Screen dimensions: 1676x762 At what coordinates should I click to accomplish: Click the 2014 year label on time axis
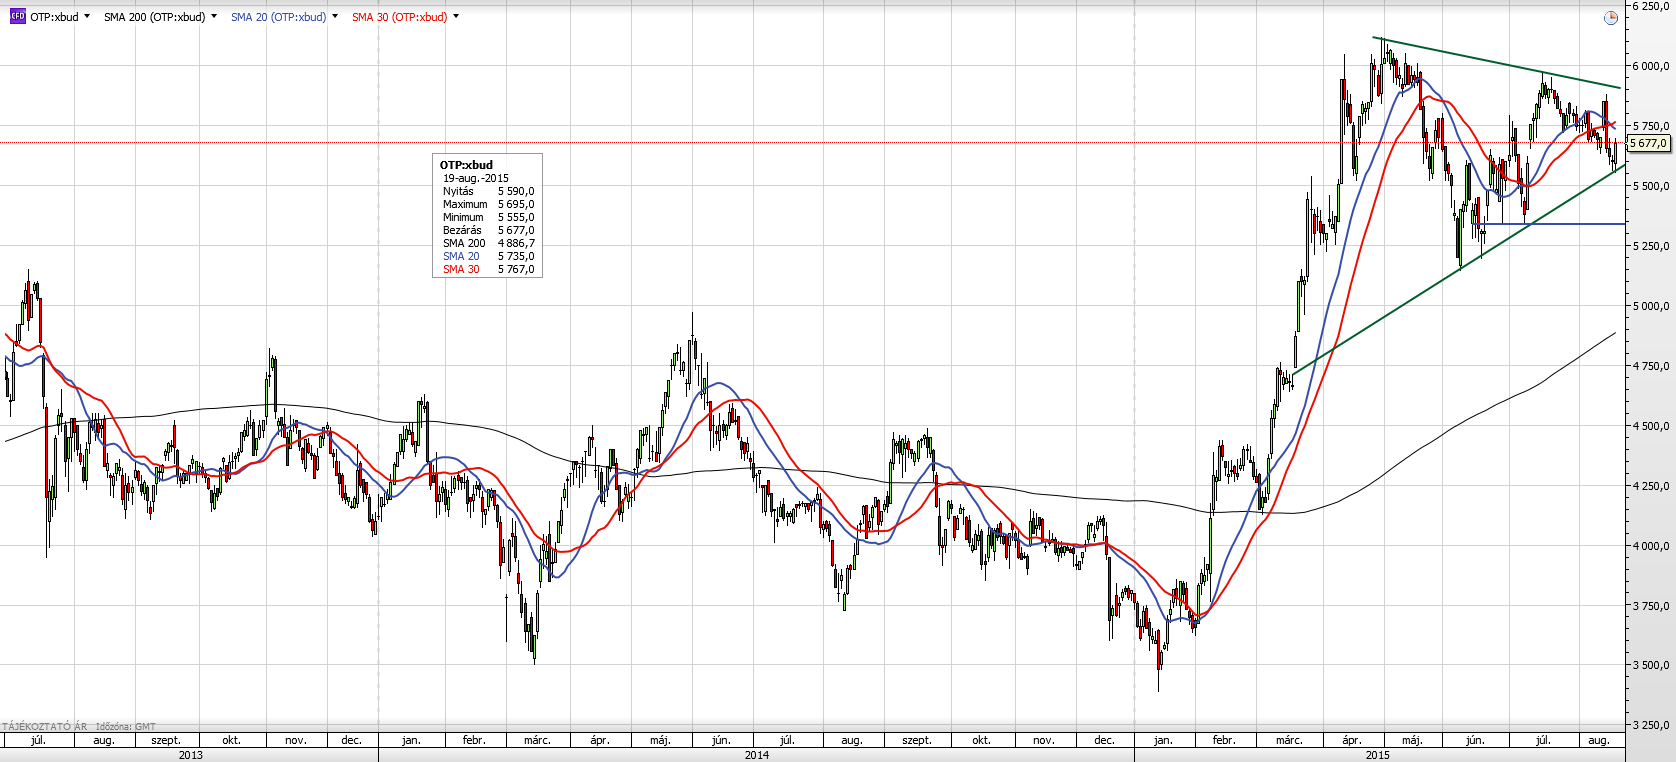(757, 755)
